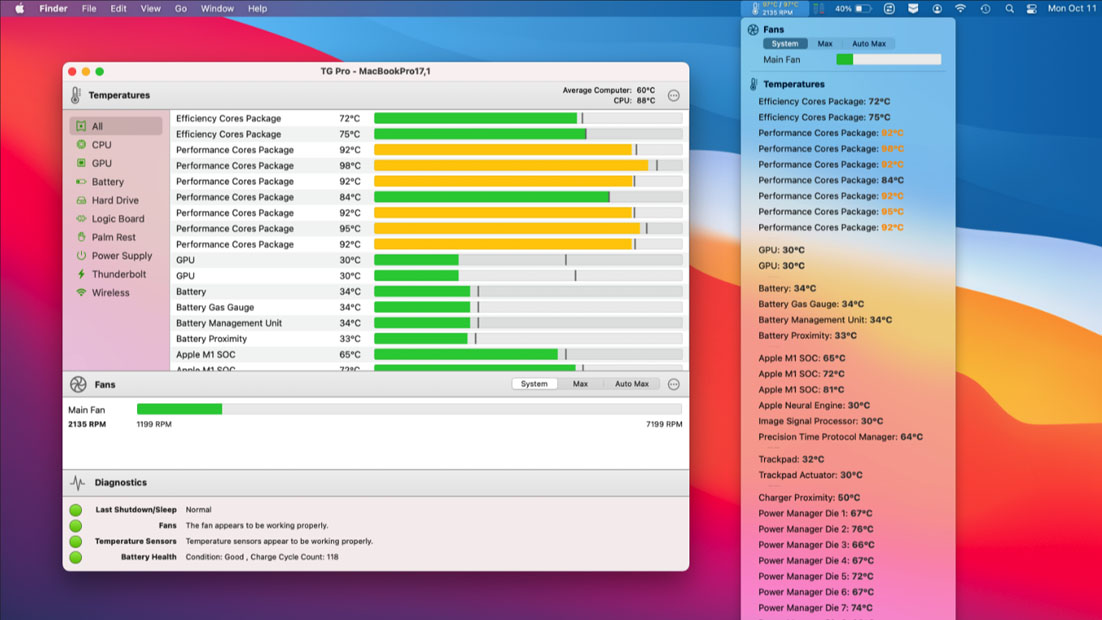Click Max button in menu bar panel
This screenshot has height=620, width=1102.
pyautogui.click(x=825, y=44)
